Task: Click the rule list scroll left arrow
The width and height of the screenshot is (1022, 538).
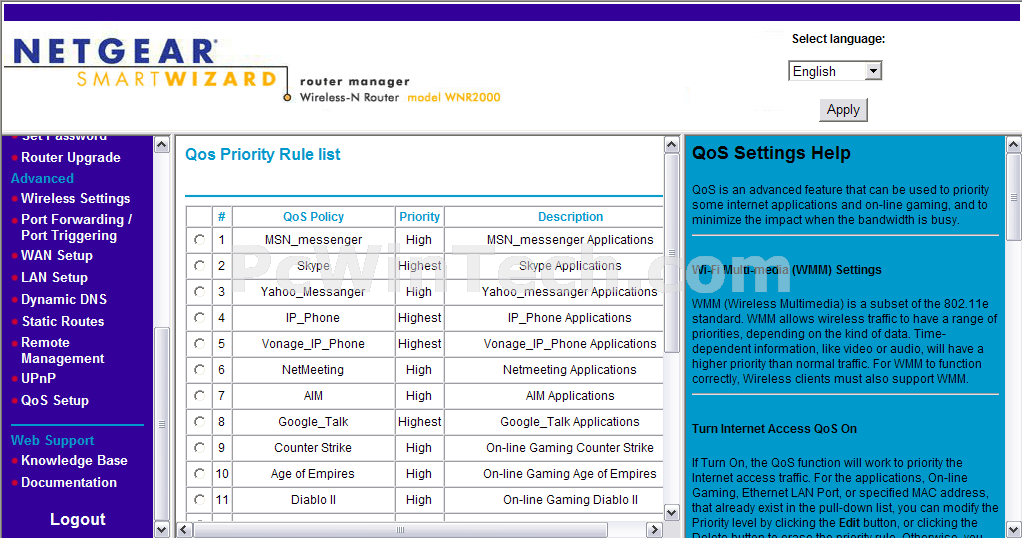Action: 184,530
